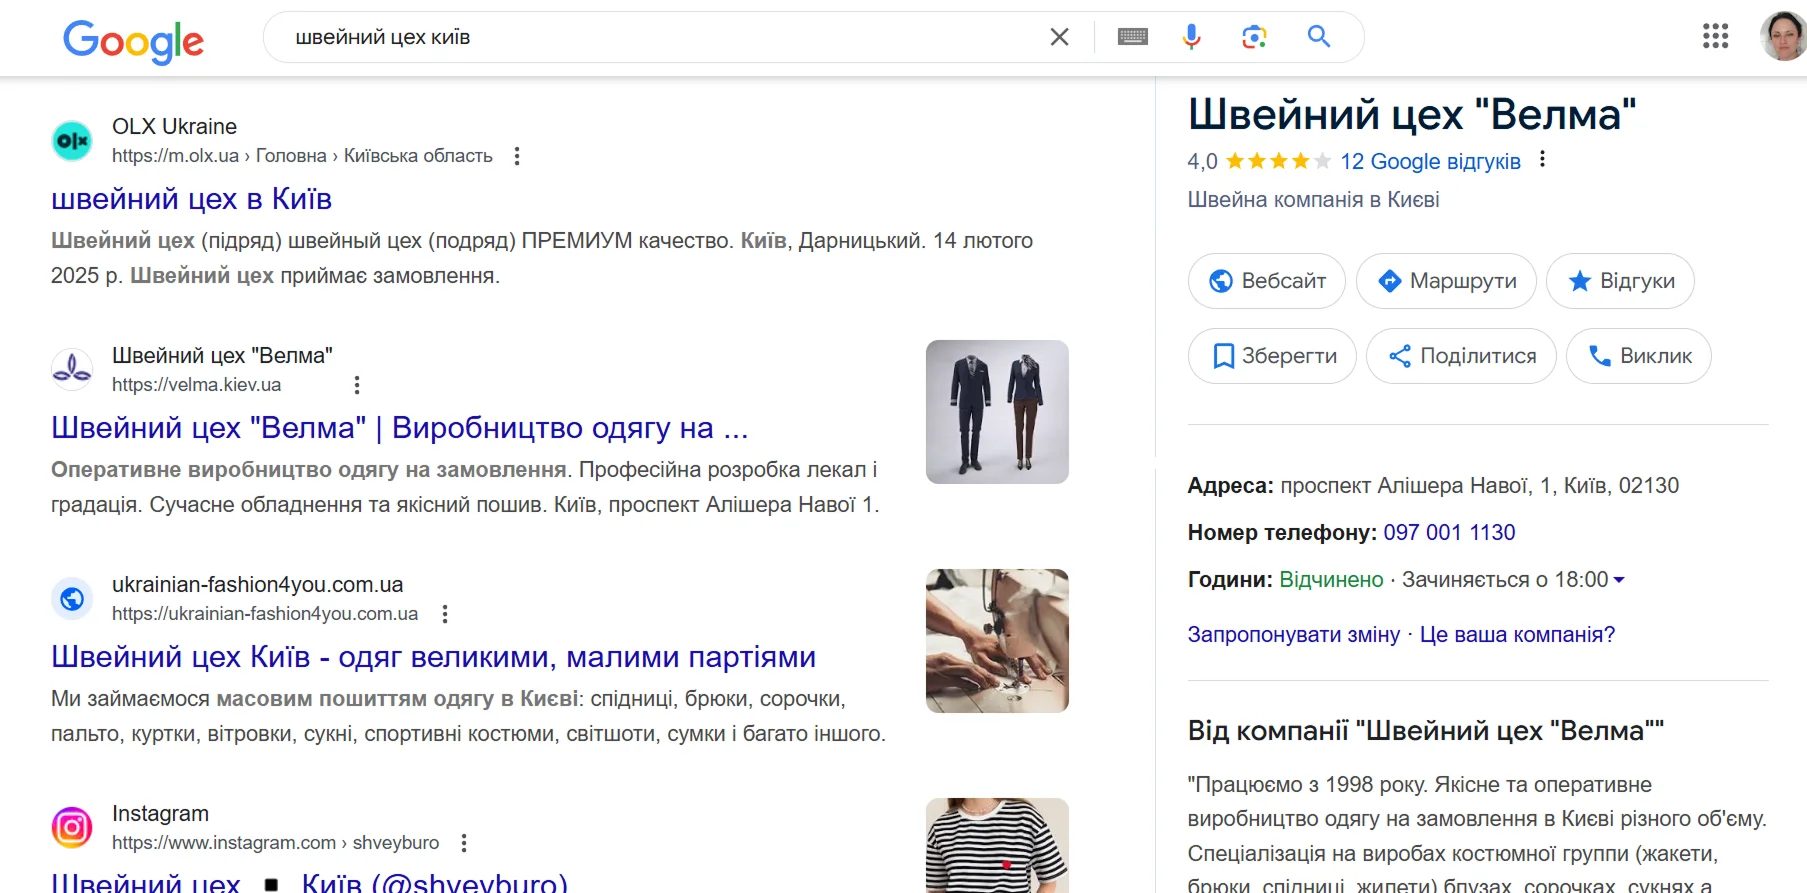Click the Зберегти save button
Viewport: 1807px width, 893px height.
click(1272, 356)
